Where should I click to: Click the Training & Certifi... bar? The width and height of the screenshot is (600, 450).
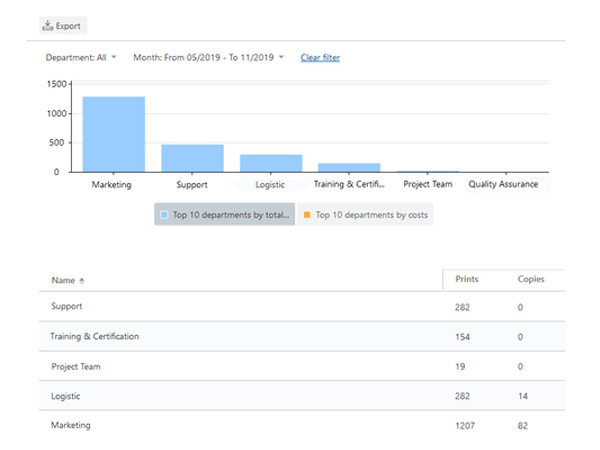pos(349,168)
